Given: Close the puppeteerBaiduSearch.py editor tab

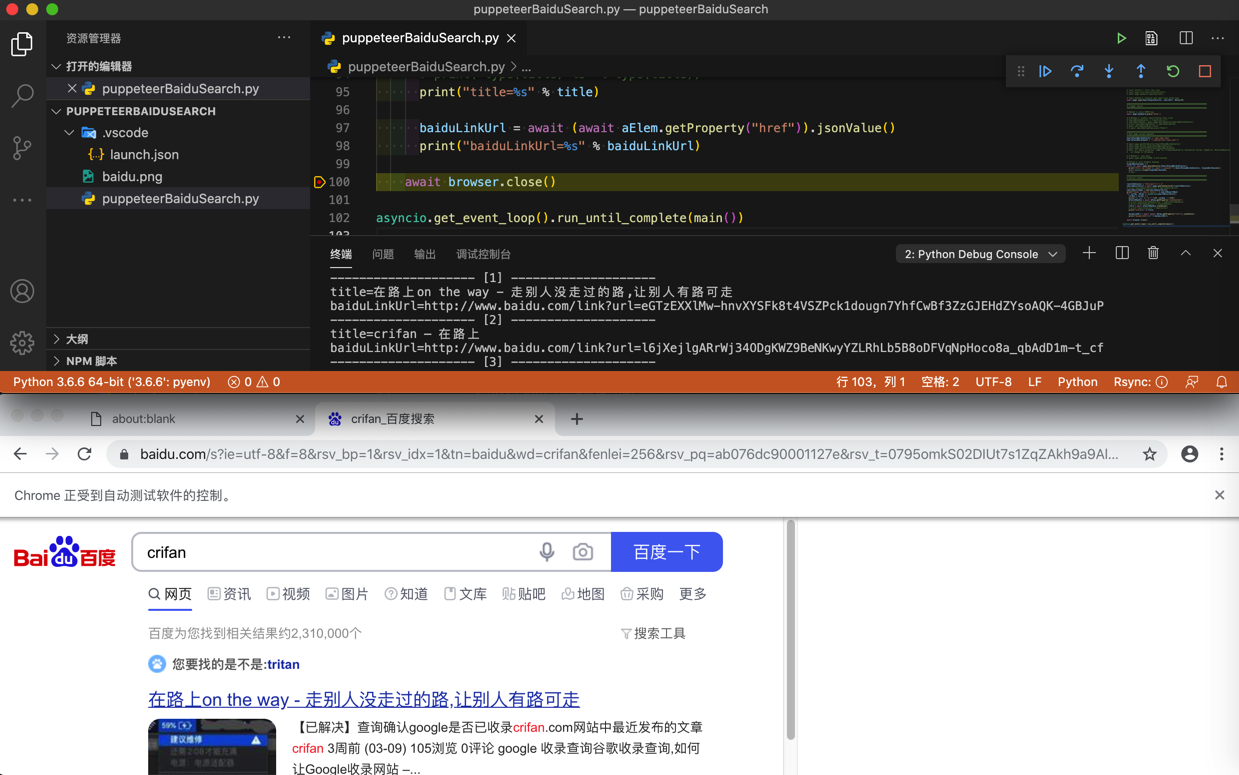Looking at the screenshot, I should coord(511,38).
